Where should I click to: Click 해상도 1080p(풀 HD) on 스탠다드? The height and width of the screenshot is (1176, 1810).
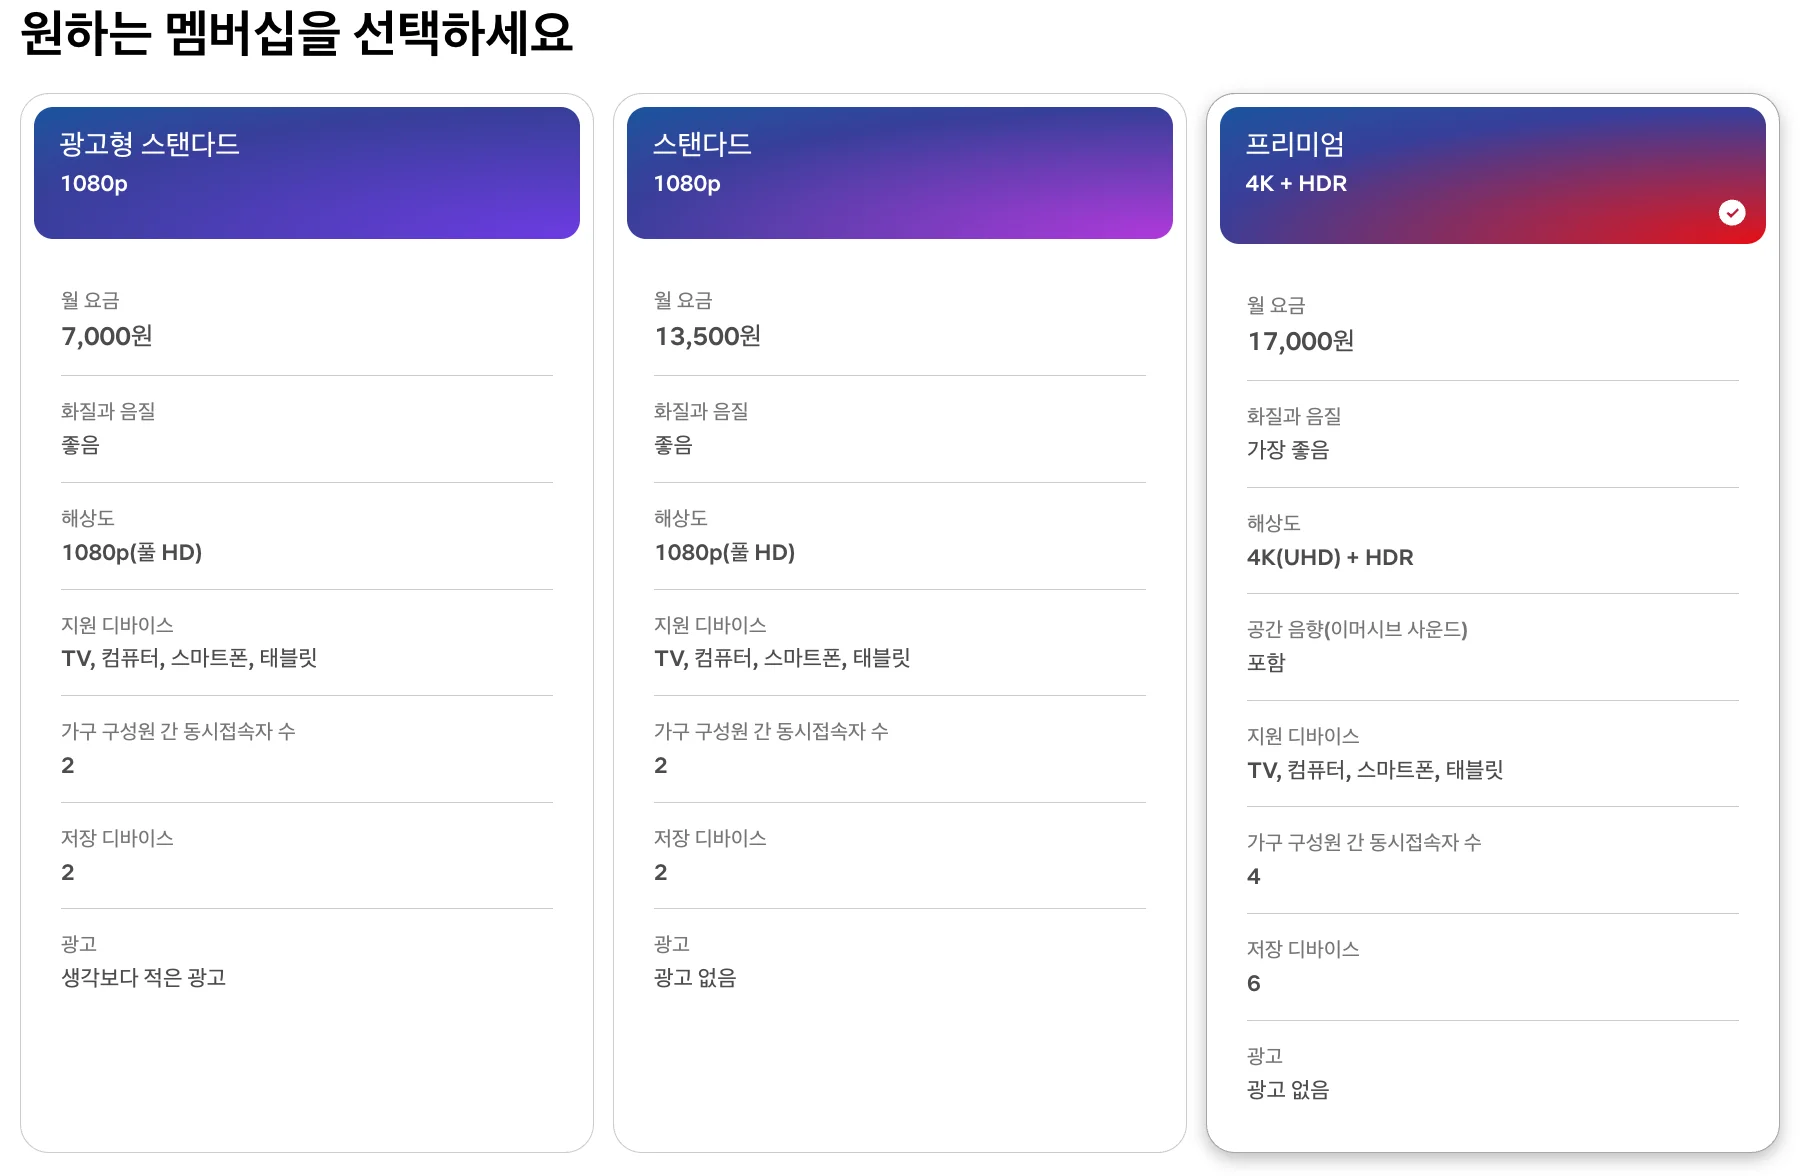pos(725,552)
